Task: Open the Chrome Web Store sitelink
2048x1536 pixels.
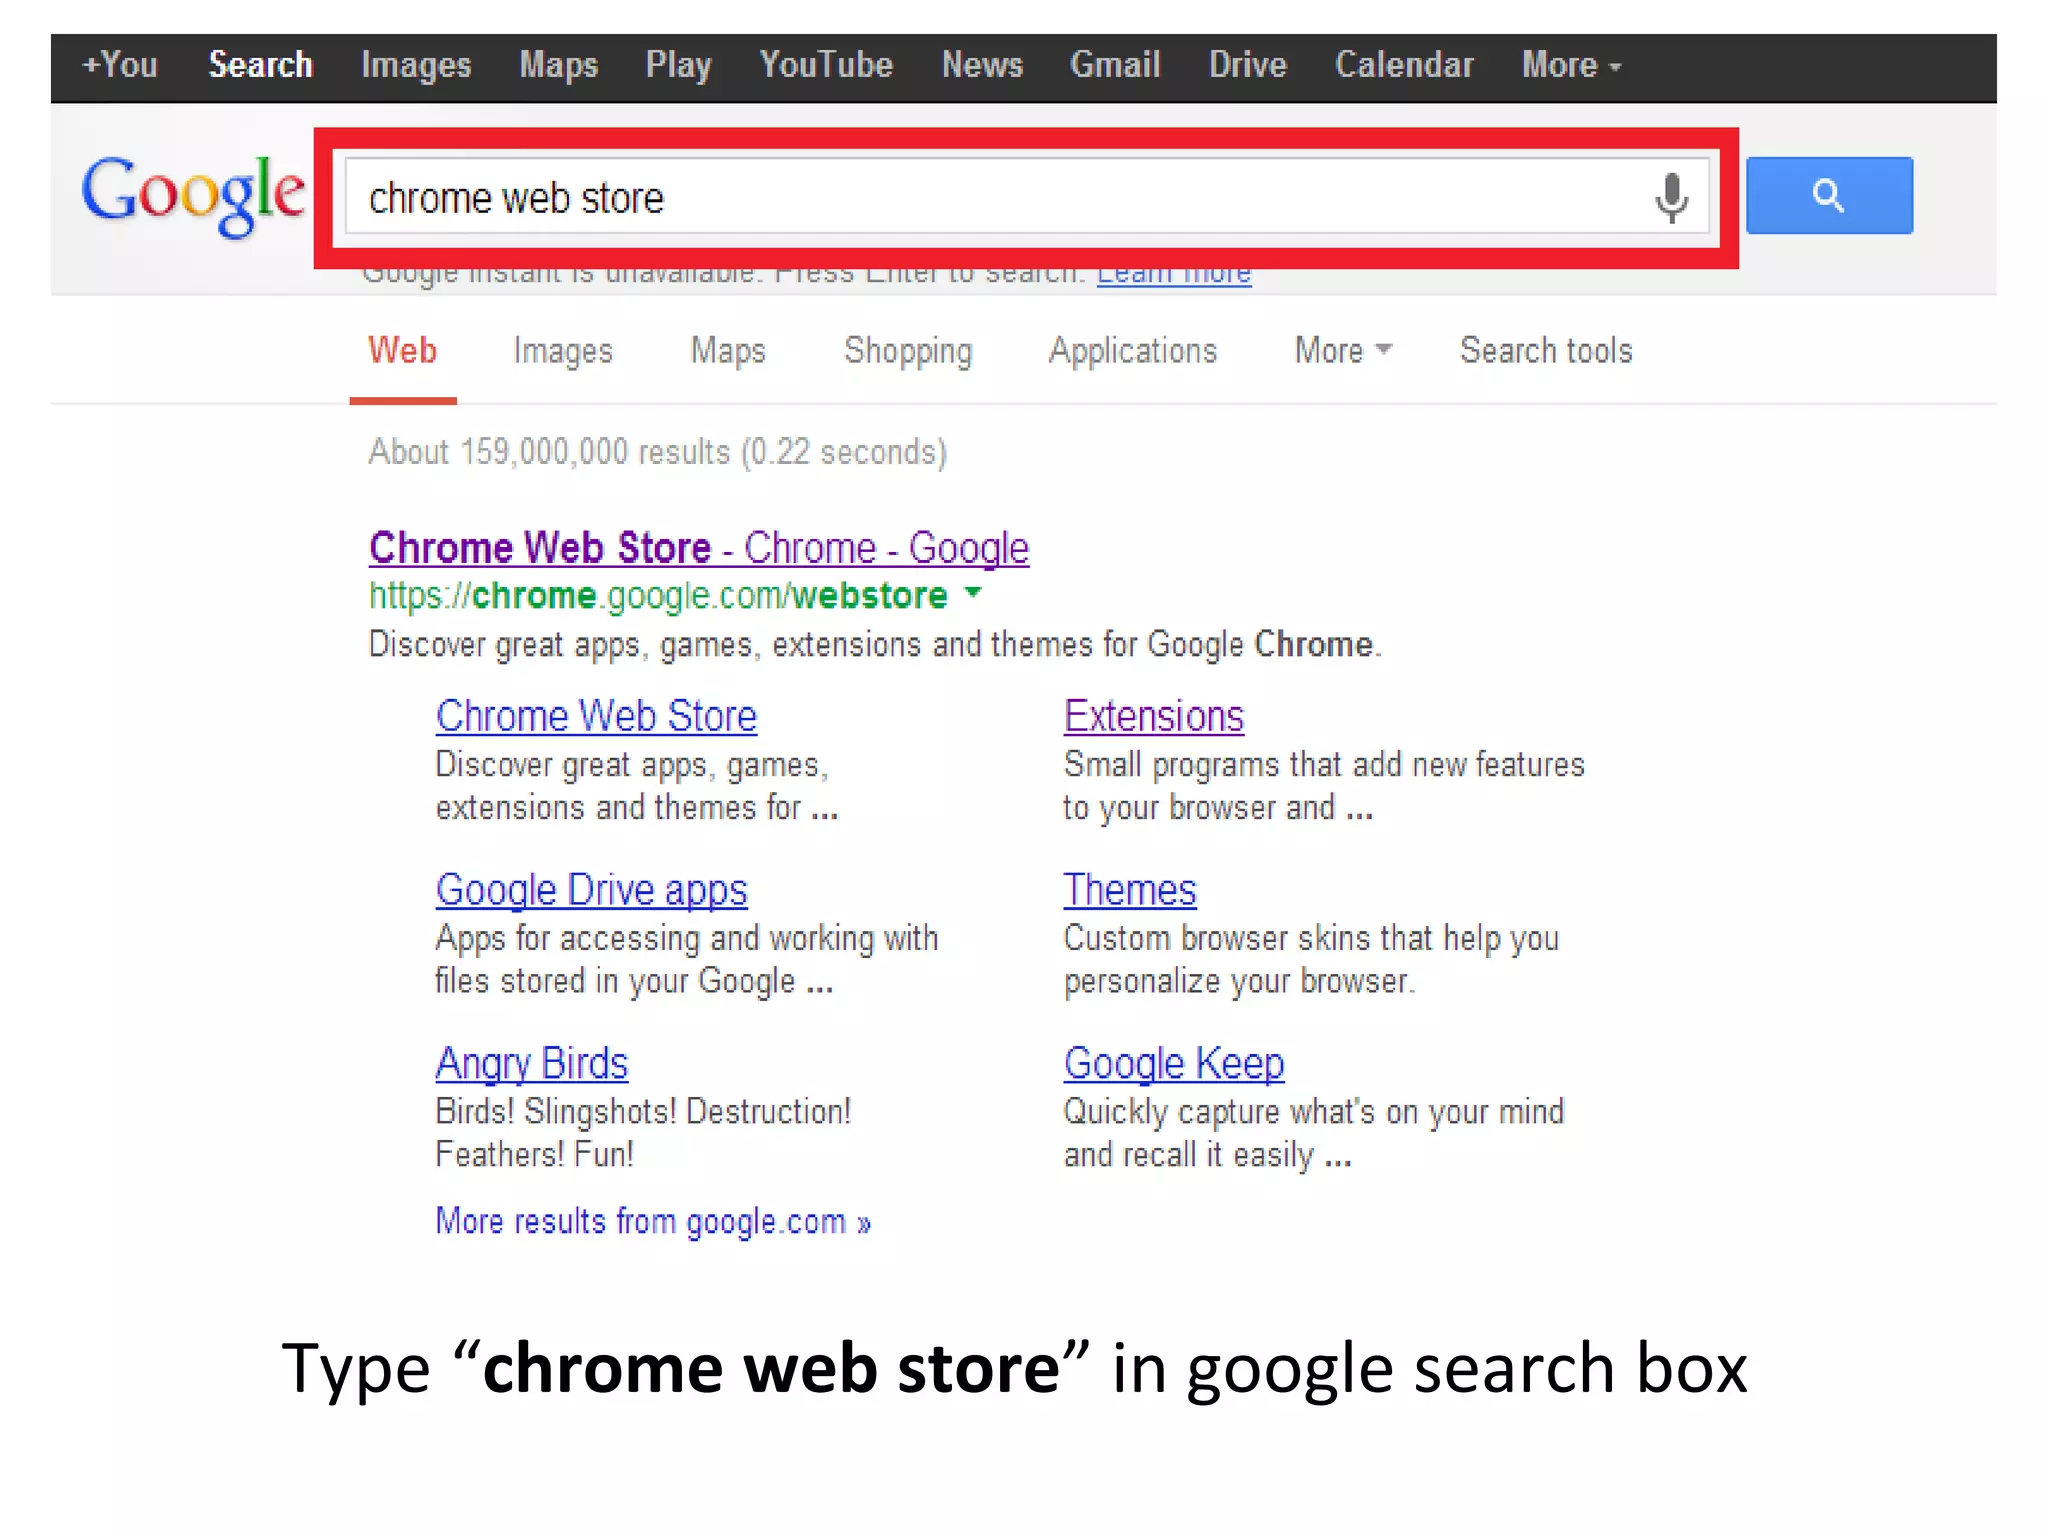Action: point(596,716)
